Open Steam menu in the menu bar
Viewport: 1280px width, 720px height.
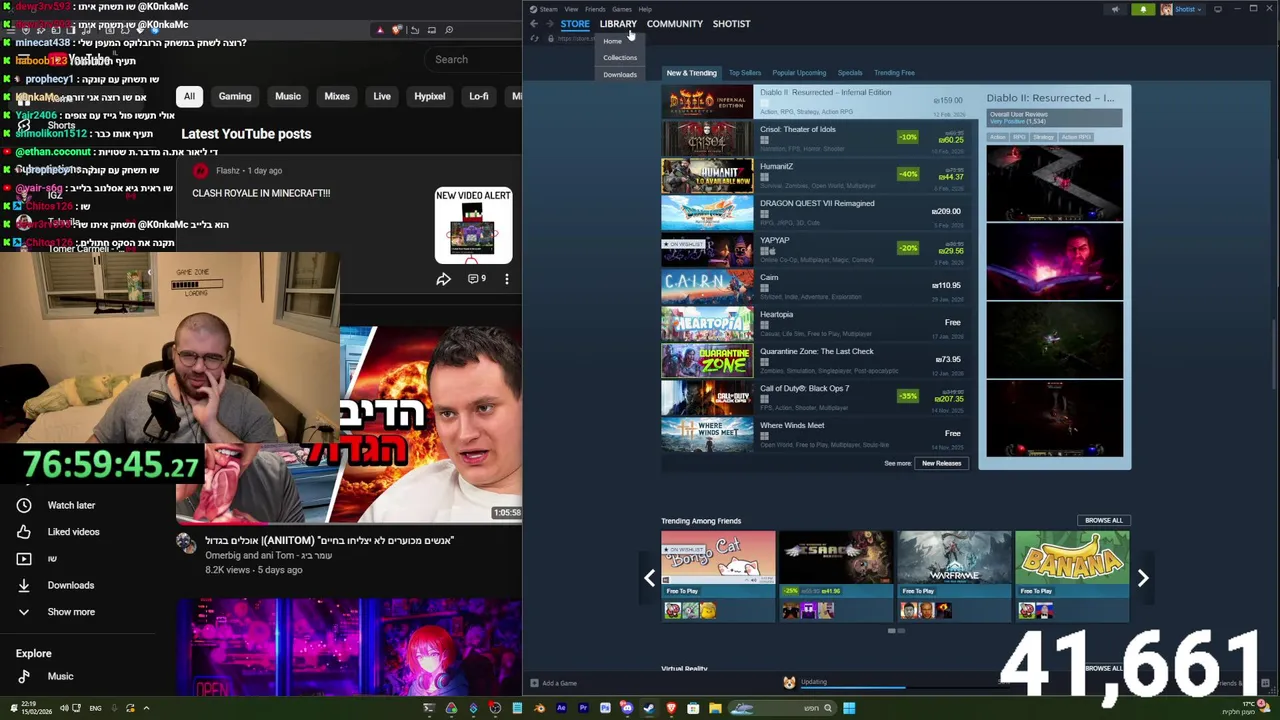click(x=548, y=9)
